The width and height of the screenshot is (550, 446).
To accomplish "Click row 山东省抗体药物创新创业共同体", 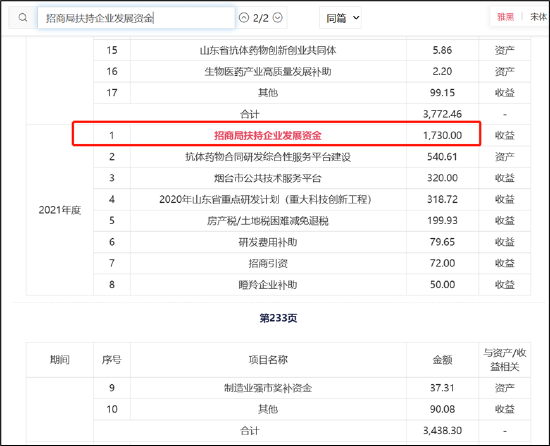I will pyautogui.click(x=268, y=50).
